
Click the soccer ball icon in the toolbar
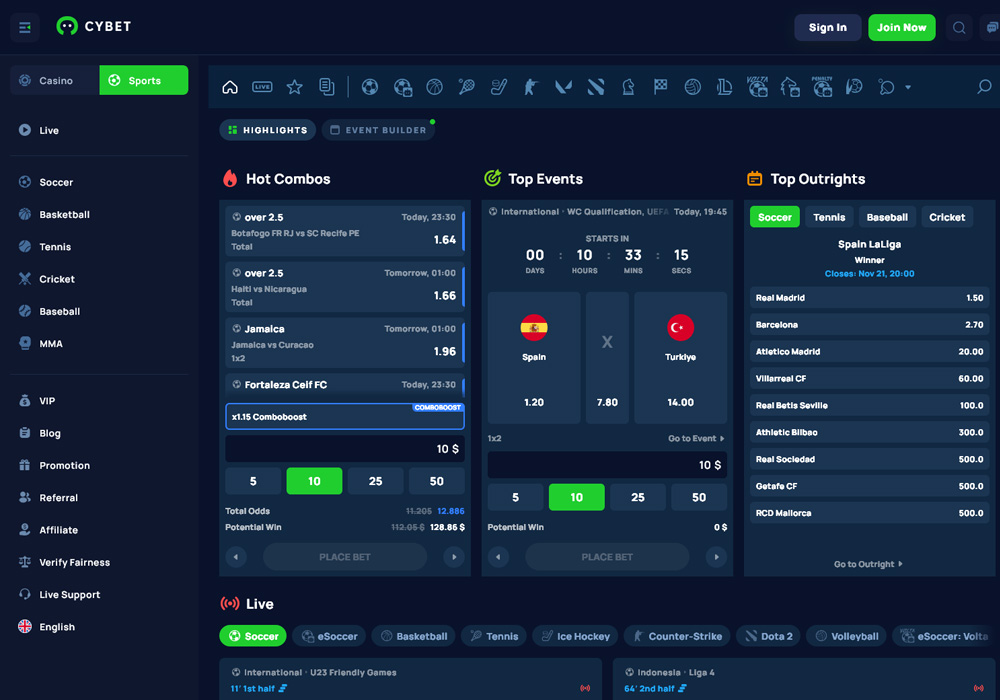tap(369, 87)
